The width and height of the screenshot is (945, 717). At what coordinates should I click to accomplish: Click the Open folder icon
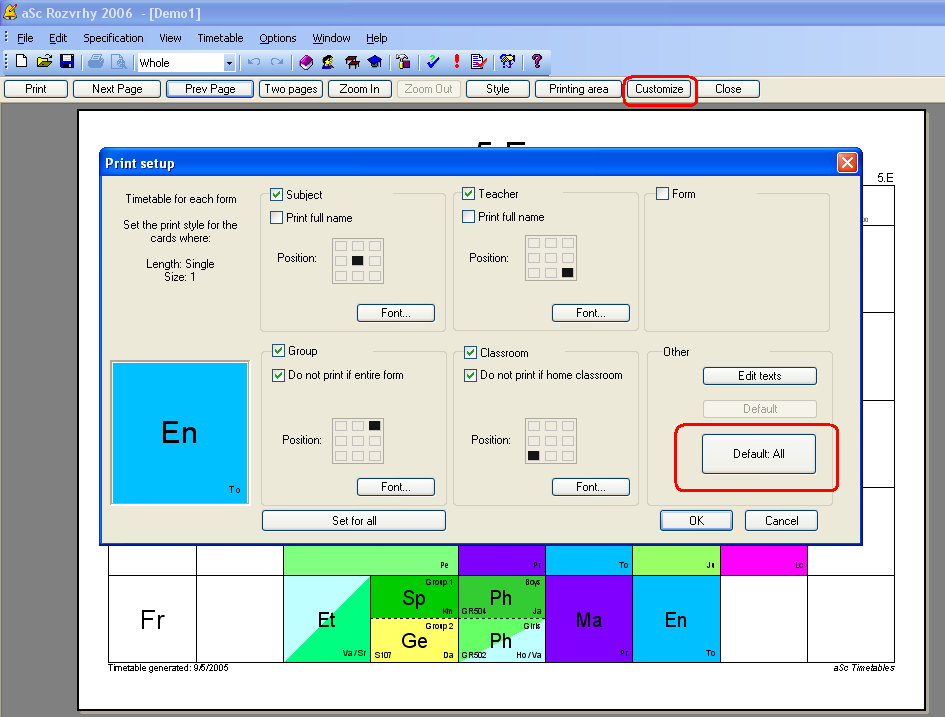[44, 62]
